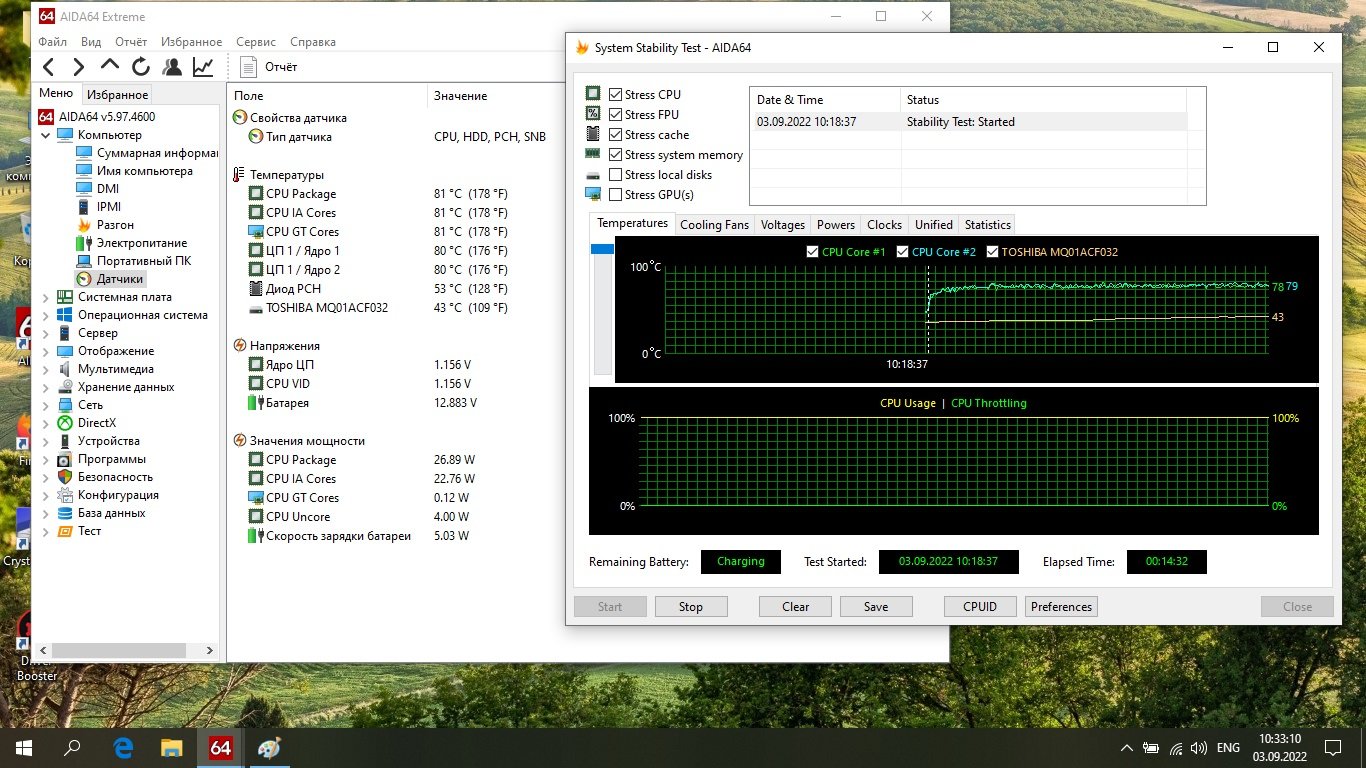
Task: Switch to the Voltages tab
Action: [782, 225]
